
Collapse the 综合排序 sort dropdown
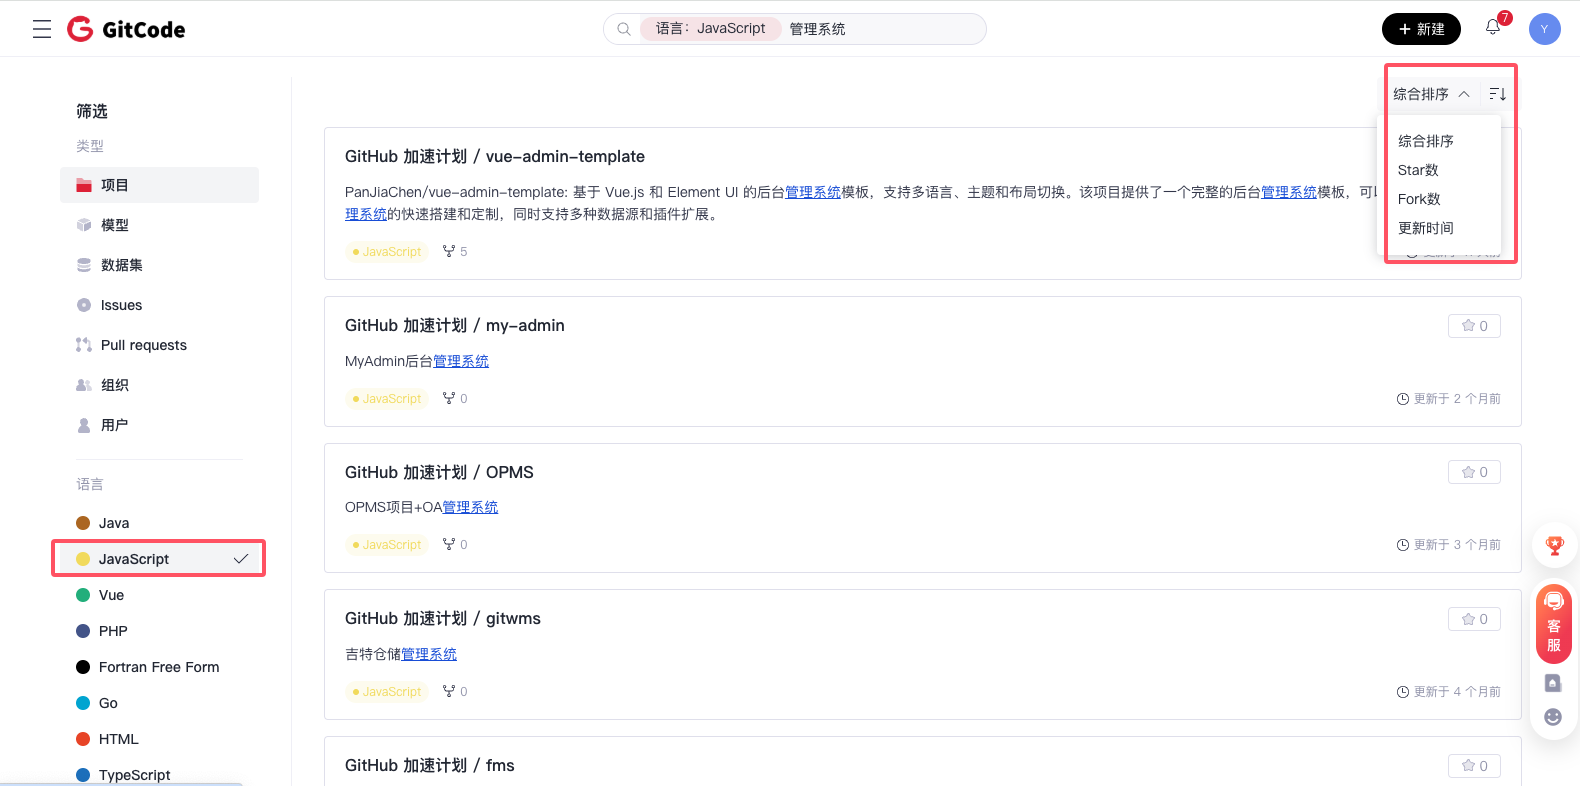tap(1431, 94)
